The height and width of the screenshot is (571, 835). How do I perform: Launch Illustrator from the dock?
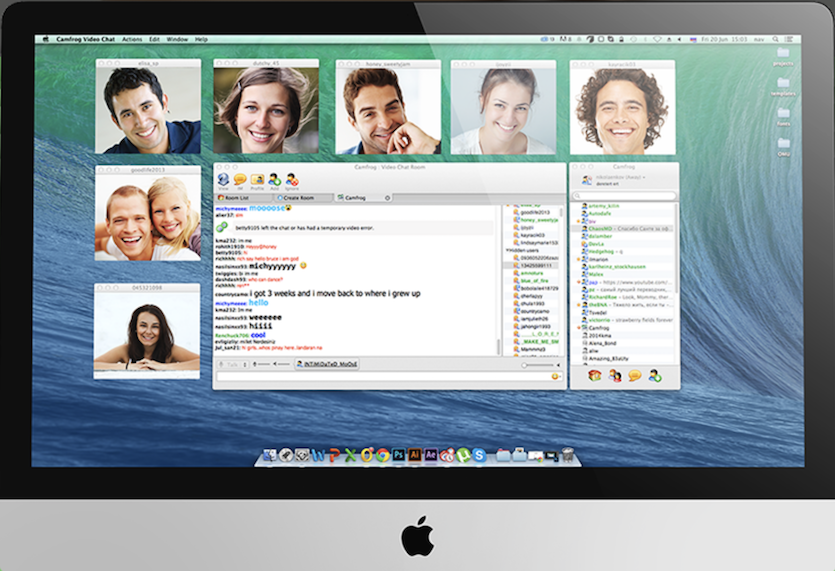click(414, 455)
